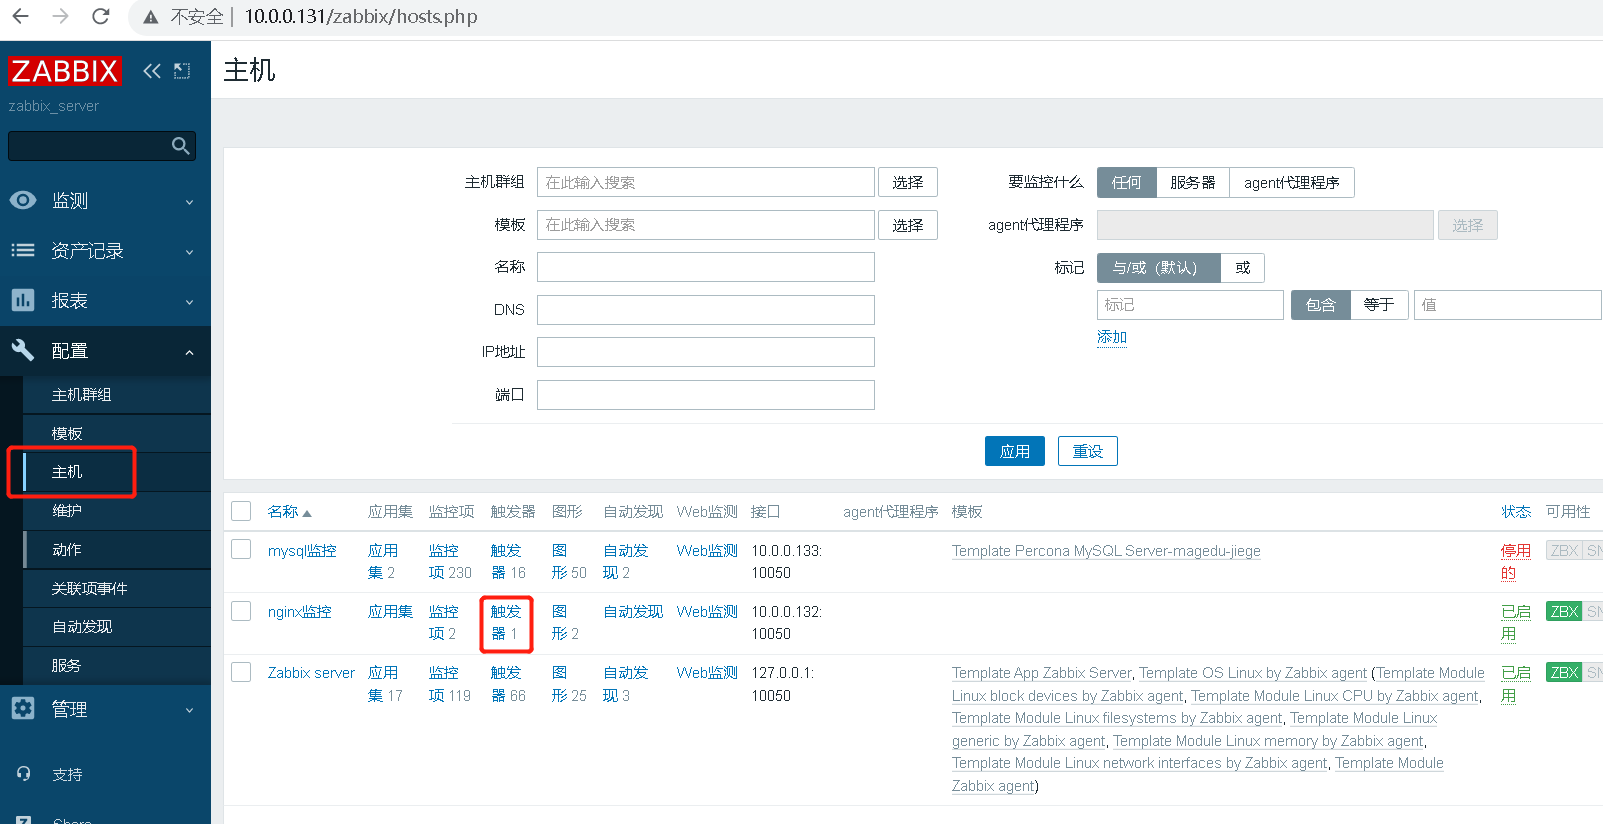This screenshot has height=824, width=1603.
Task: Open the mysql监控 host link
Action: click(x=302, y=551)
